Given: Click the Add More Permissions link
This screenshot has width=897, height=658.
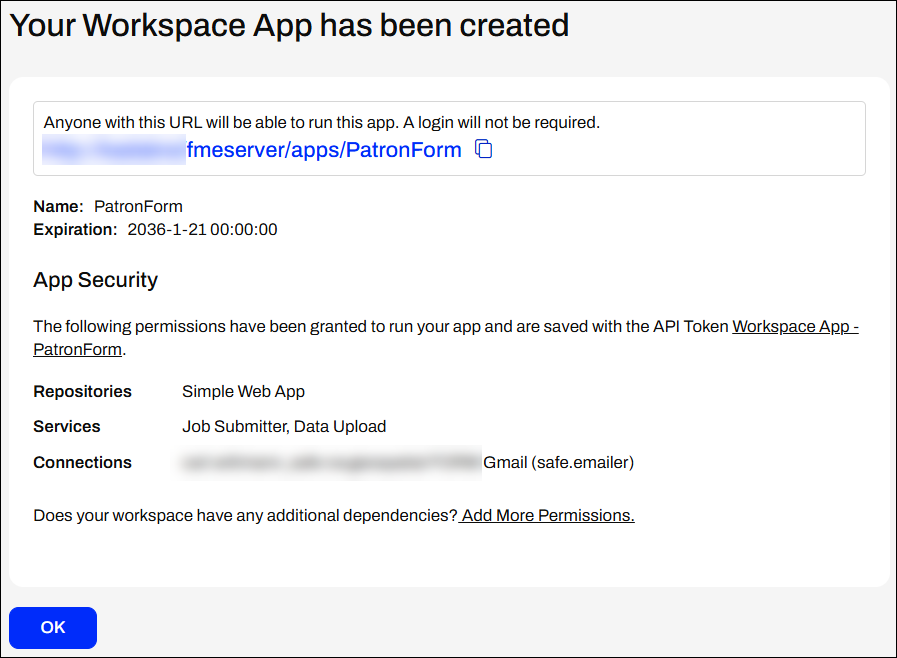Looking at the screenshot, I should tap(546, 516).
